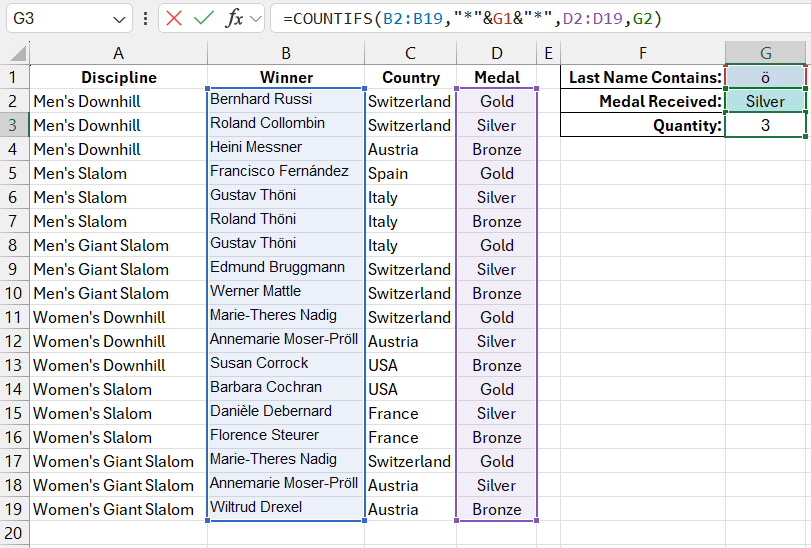This screenshot has width=811, height=548.
Task: Click the Winner header cell
Action: coord(286,77)
